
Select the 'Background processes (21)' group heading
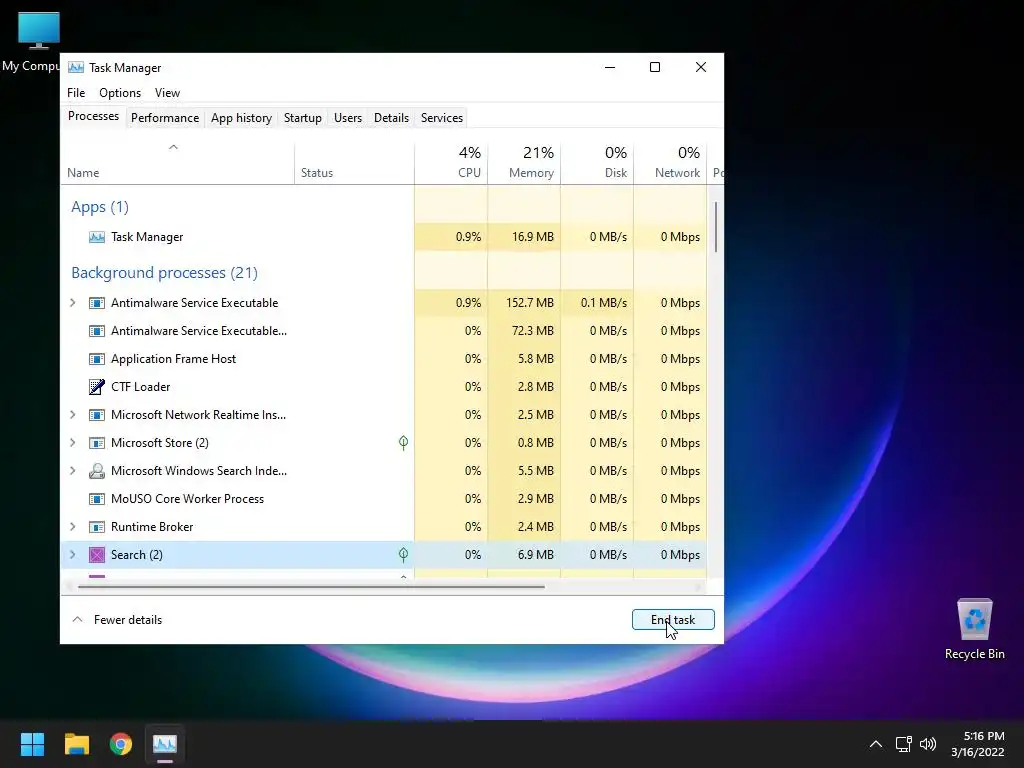coord(165,273)
